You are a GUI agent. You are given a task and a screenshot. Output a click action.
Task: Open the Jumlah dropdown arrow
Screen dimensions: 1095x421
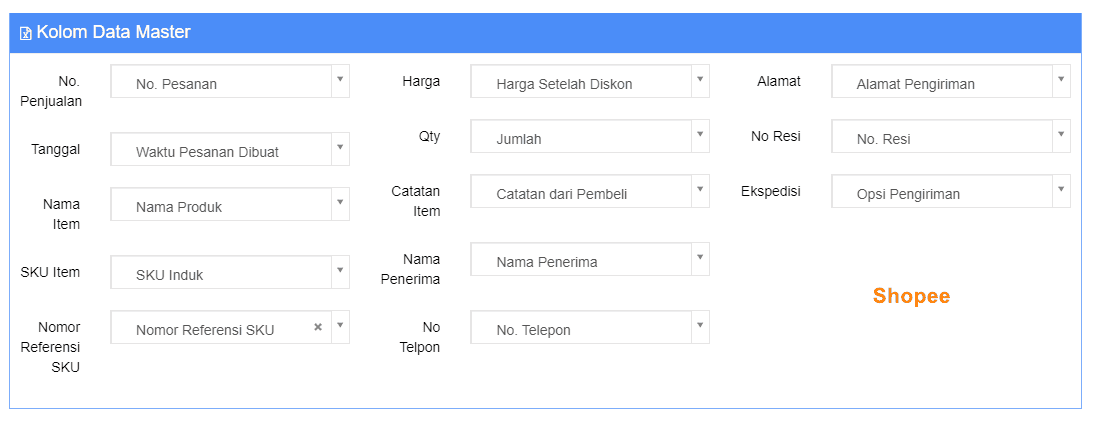[700, 134]
